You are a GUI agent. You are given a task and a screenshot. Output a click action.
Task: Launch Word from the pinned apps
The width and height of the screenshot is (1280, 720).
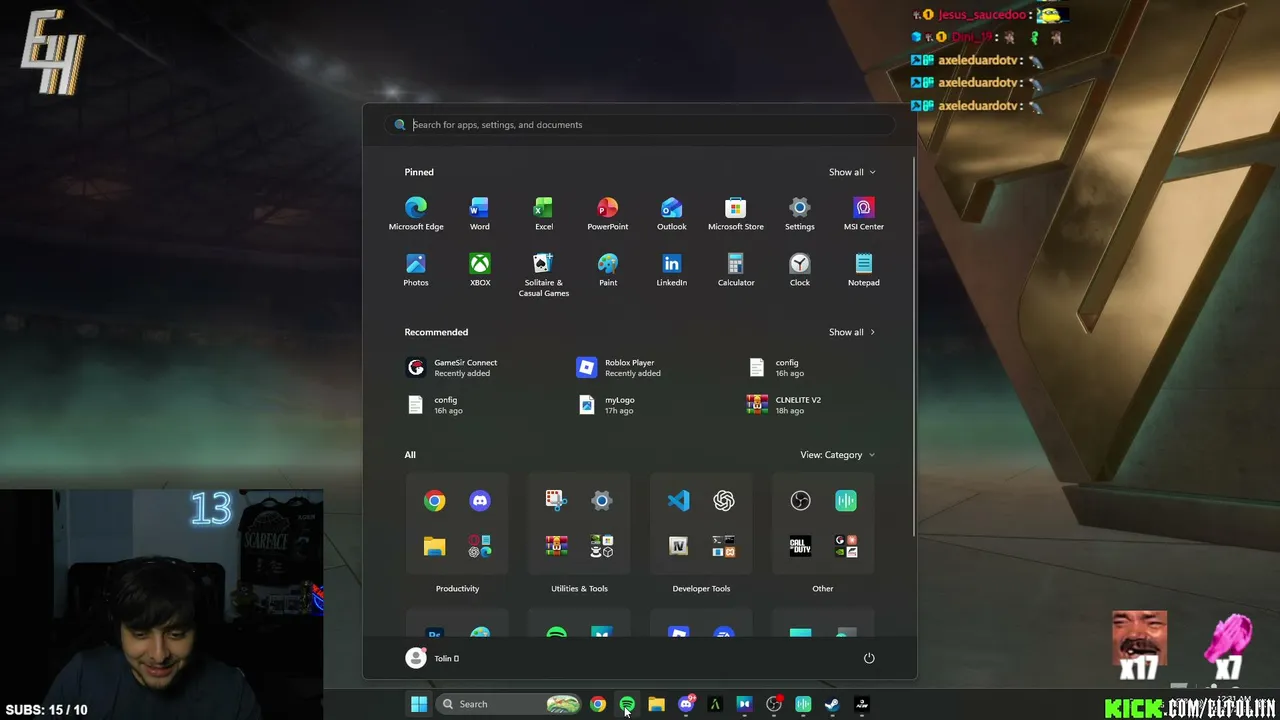(480, 214)
